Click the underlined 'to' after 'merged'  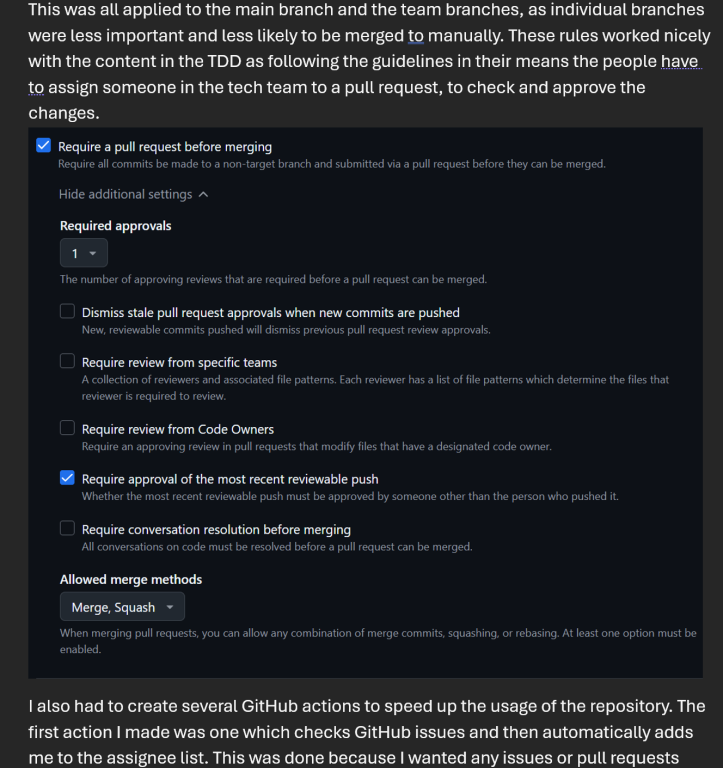416,36
